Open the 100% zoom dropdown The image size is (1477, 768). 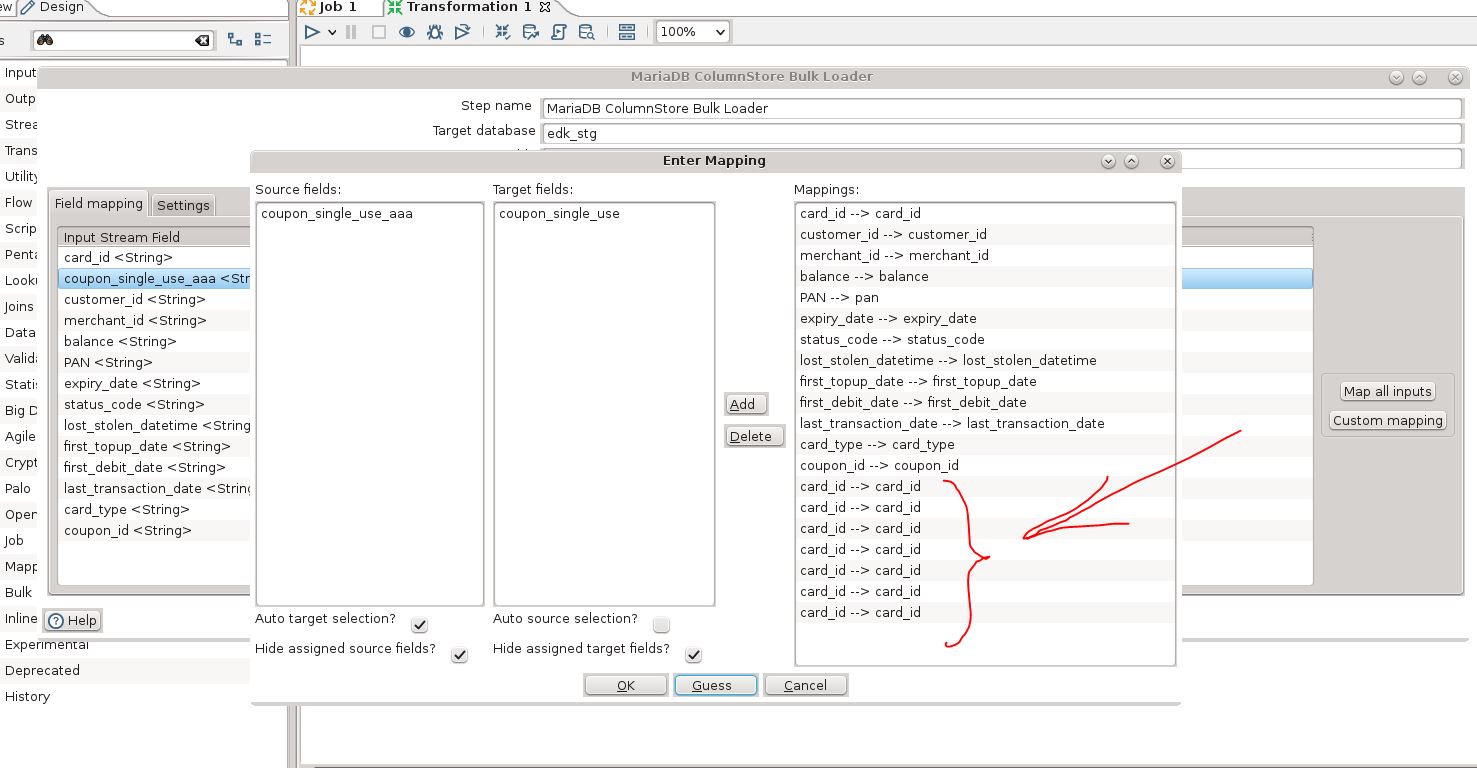point(692,32)
